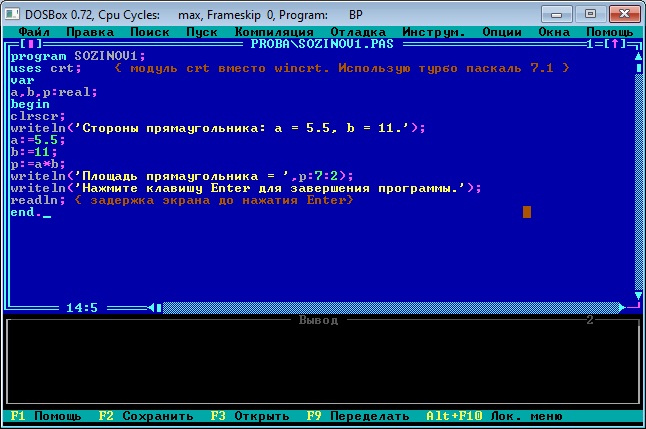646x429 pixels.
Task: Click the 'clrscr;' line
Action: point(38,116)
